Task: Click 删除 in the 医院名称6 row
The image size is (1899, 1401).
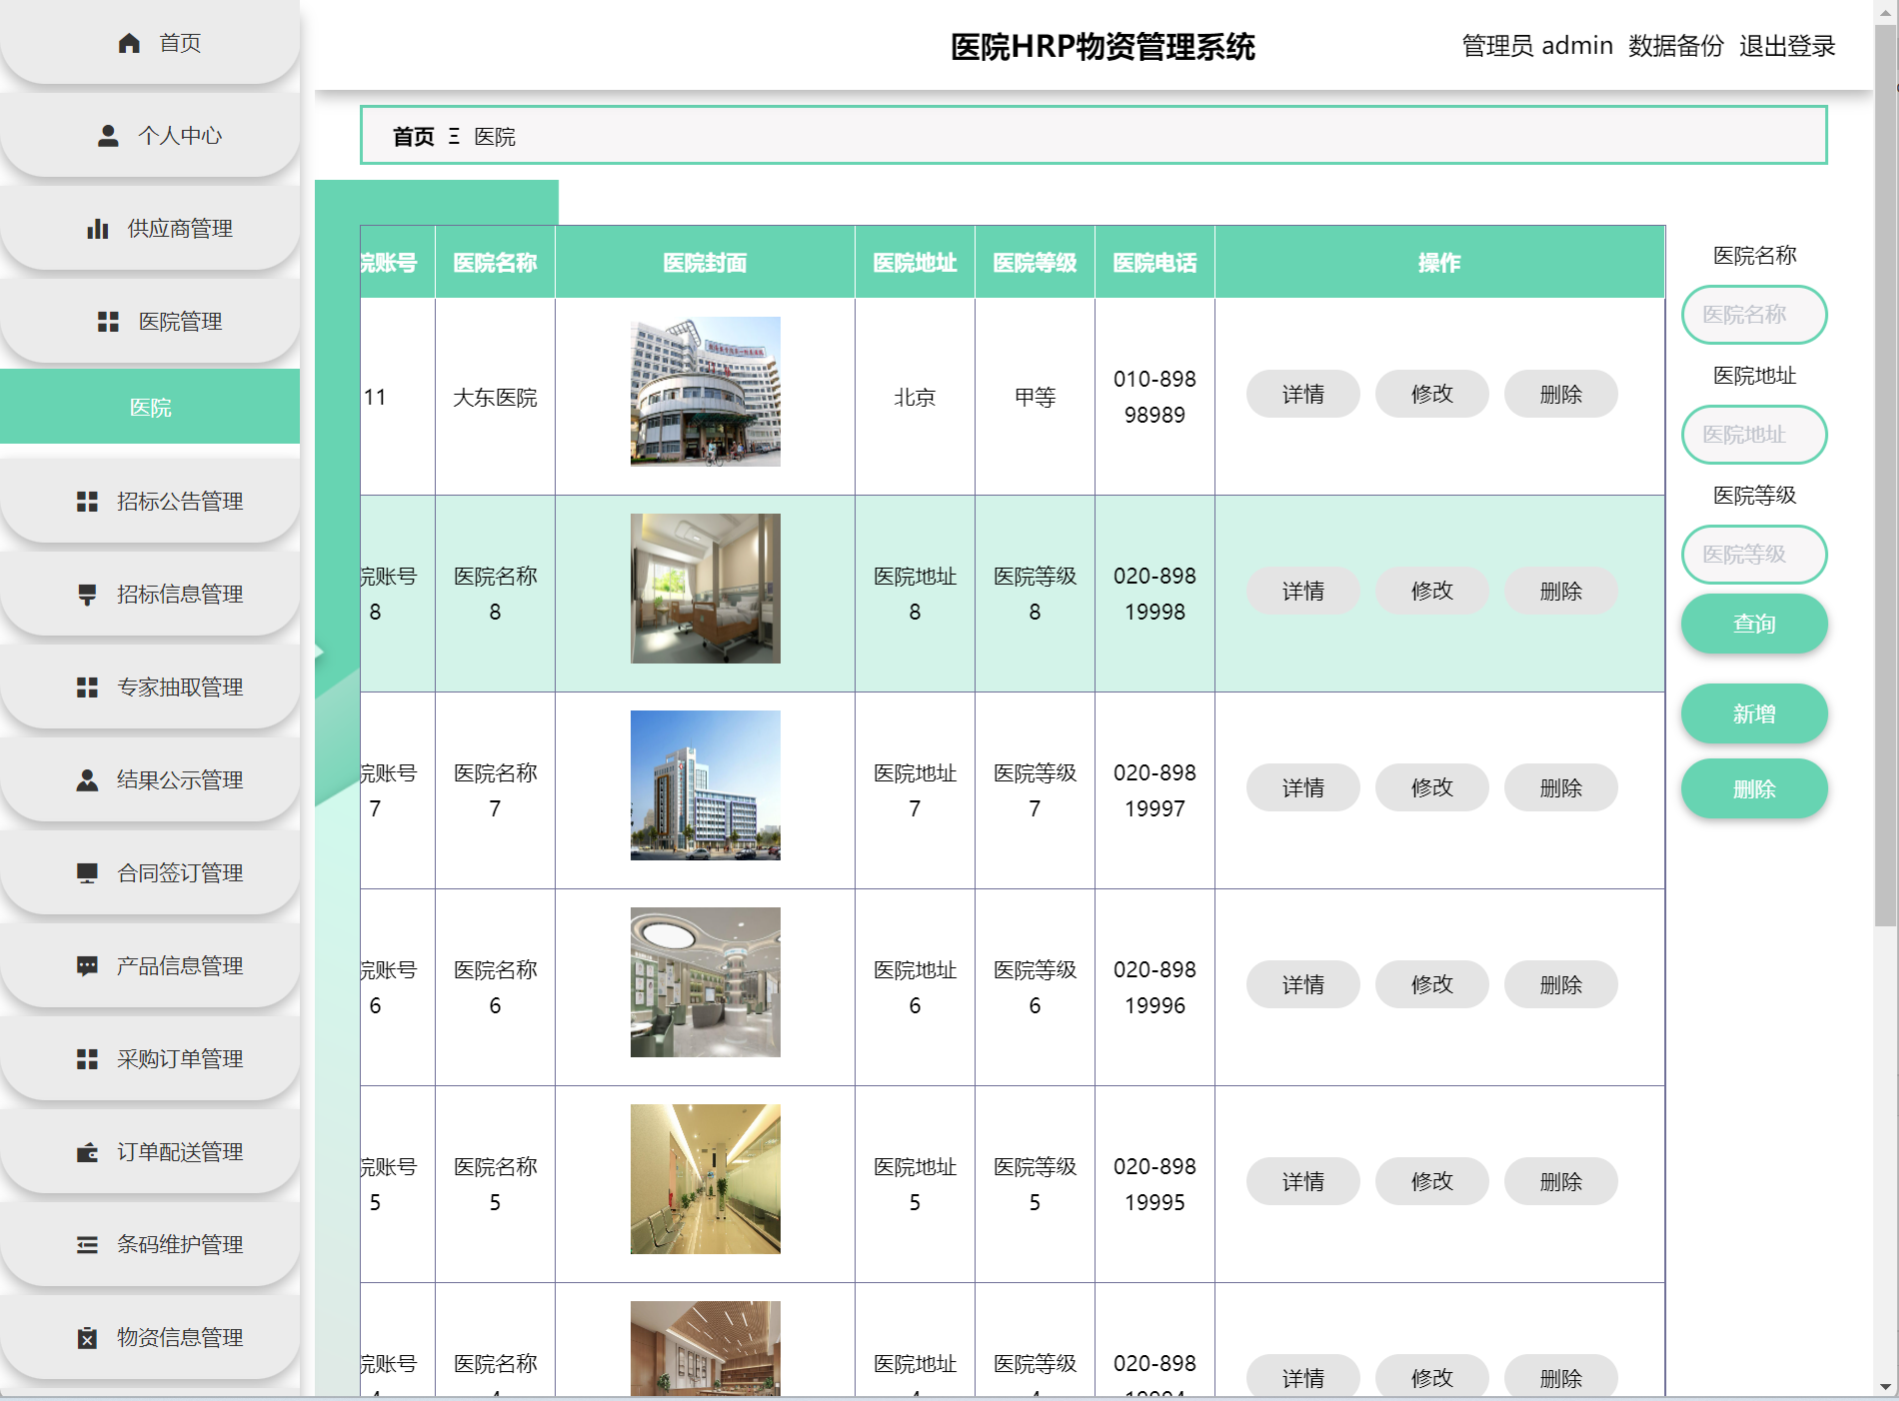Action: 1561,986
